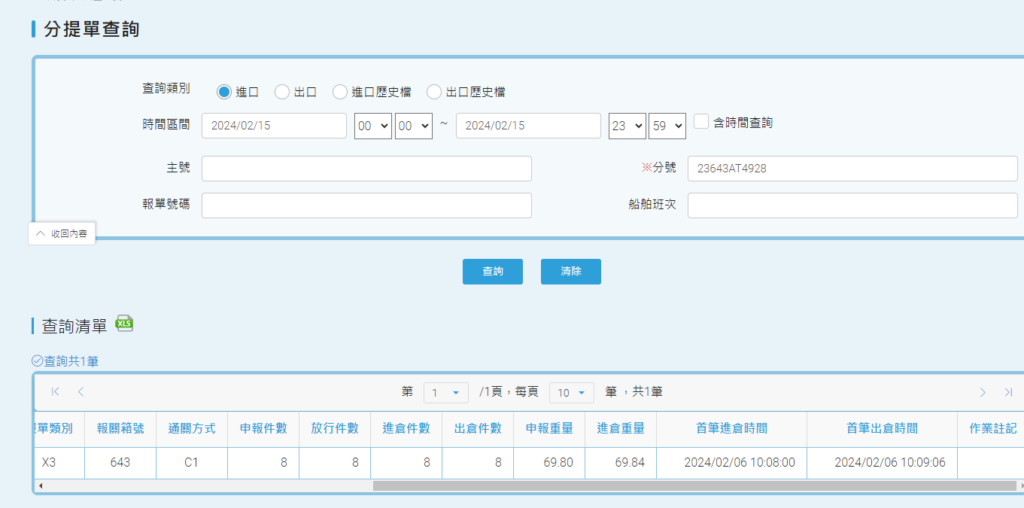Choose 出口歷史檔 query type

tap(434, 92)
